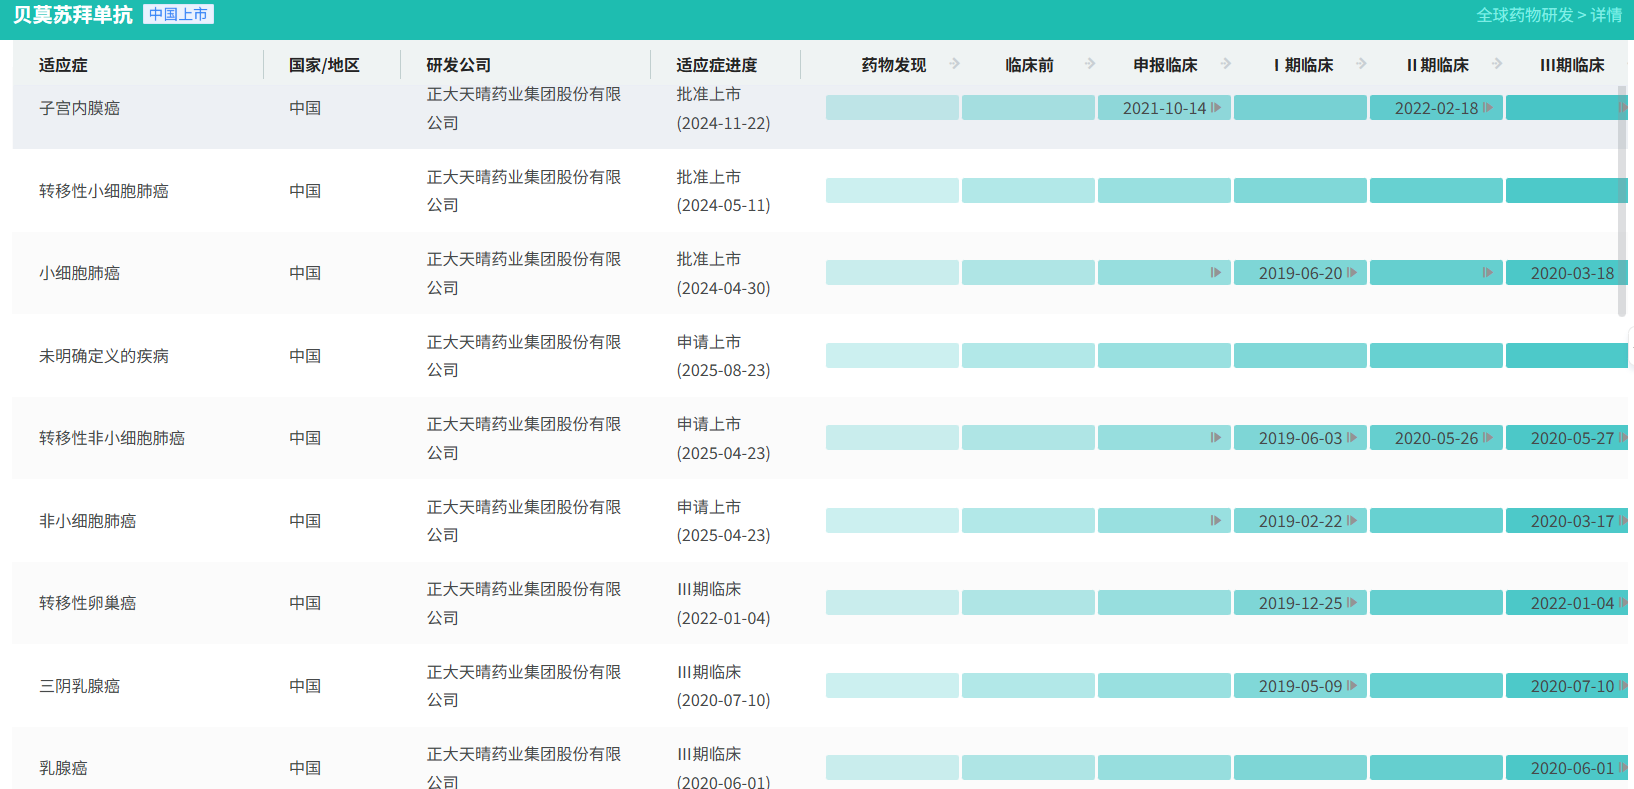Click 转移性非小细胞肺癌 row's 申报临床 play icon
The height and width of the screenshot is (789, 1634).
[x=1216, y=438]
